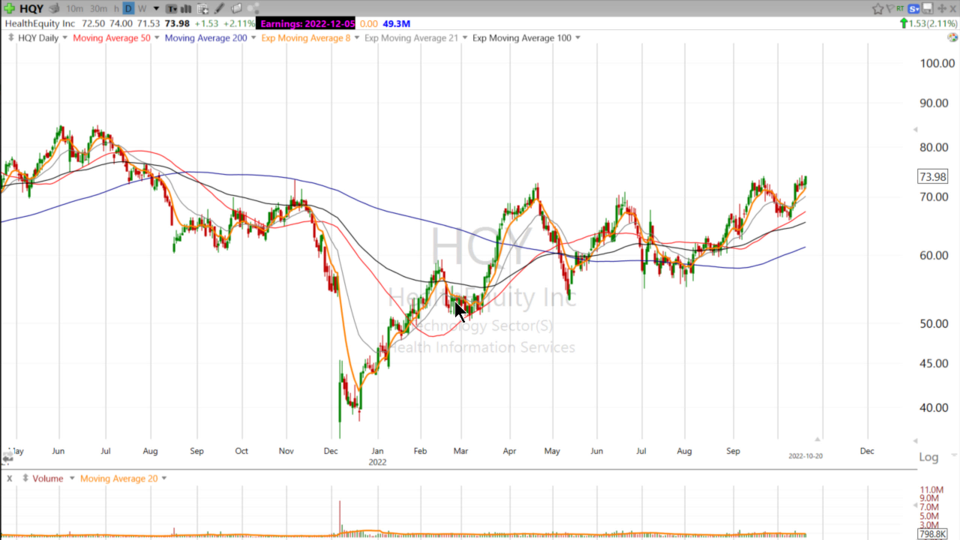Expand the Moving Average 50 dropdown arrow
The image size is (960, 540).
(x=157, y=38)
